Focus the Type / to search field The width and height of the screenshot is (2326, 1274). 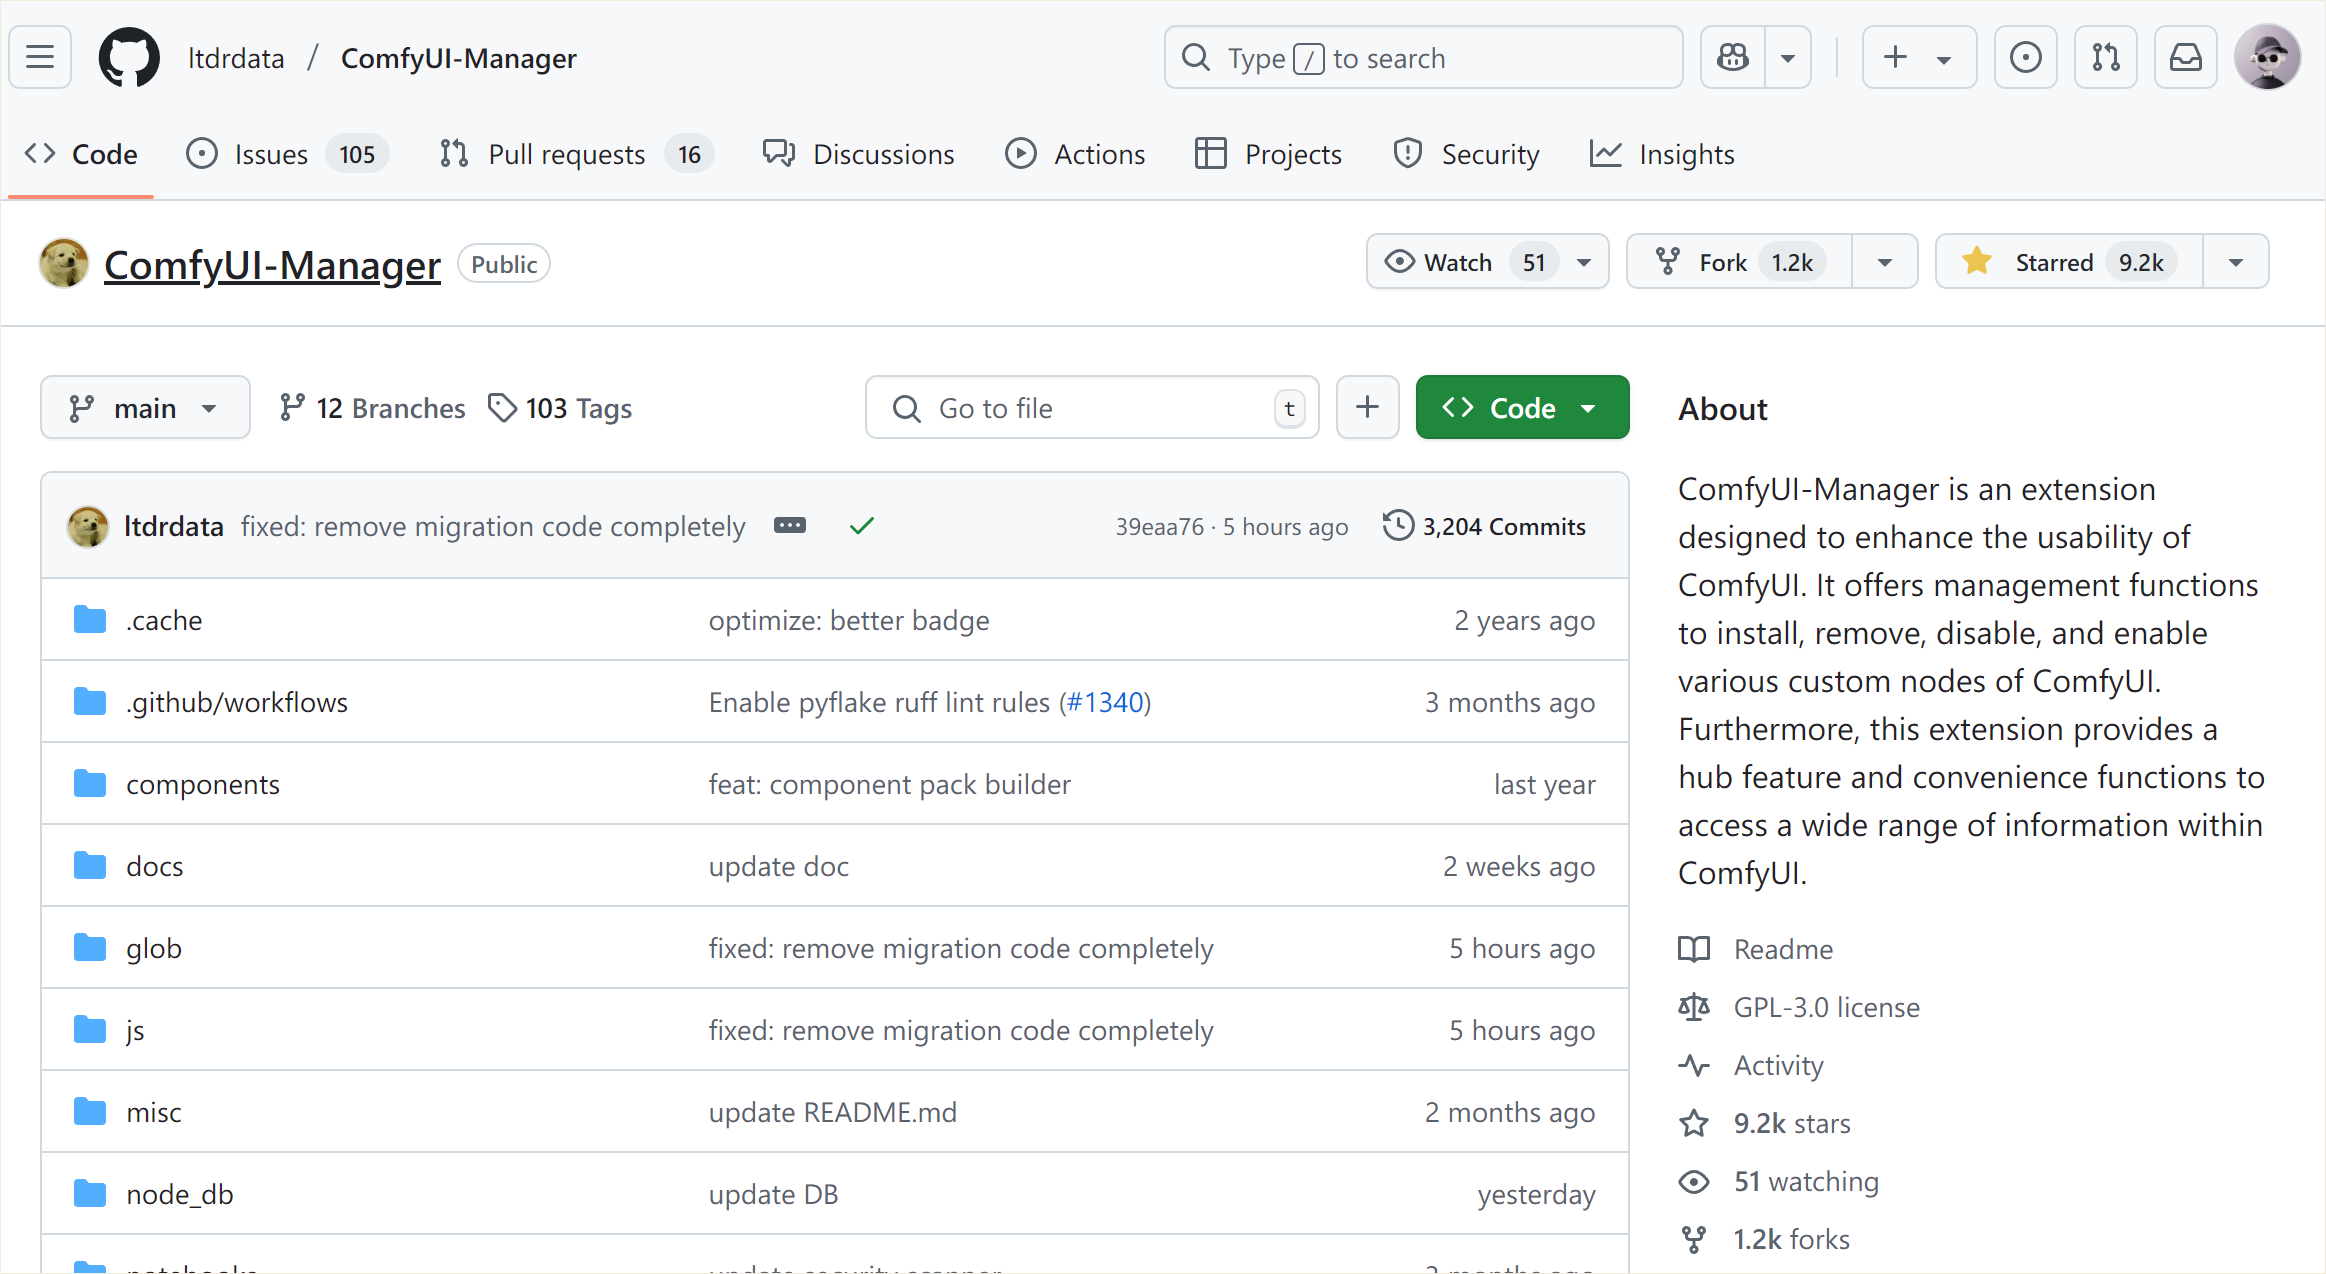pos(1423,57)
